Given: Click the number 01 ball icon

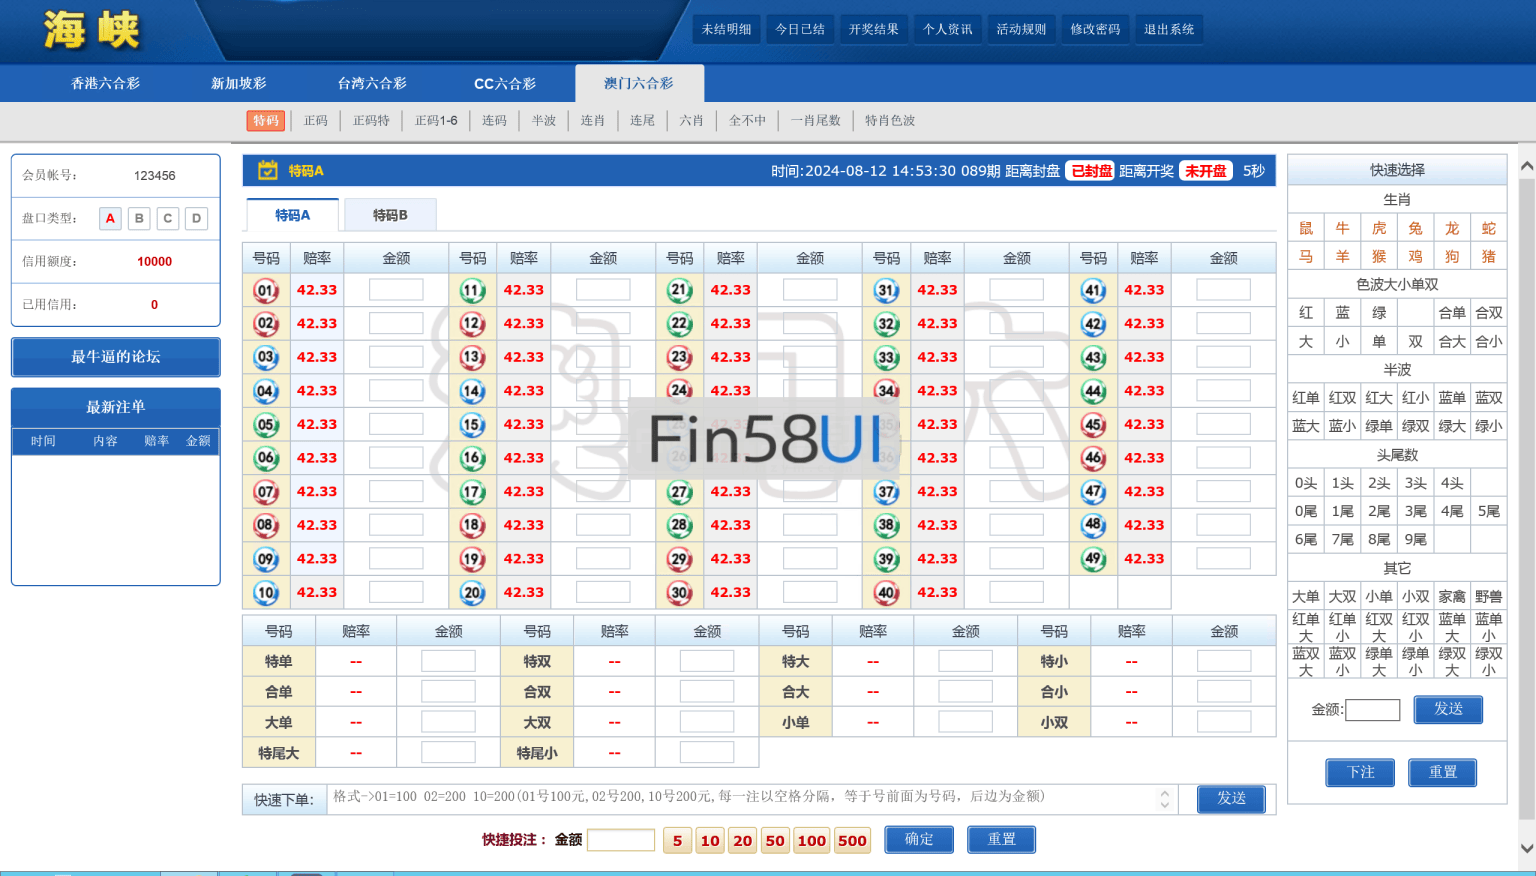Looking at the screenshot, I should pos(266,291).
